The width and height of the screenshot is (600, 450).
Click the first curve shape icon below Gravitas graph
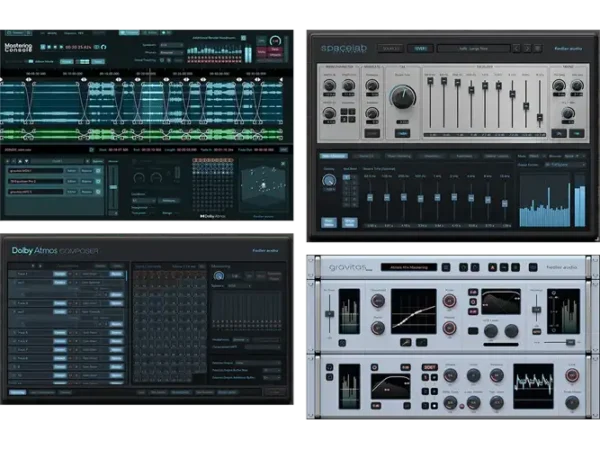click(406, 342)
